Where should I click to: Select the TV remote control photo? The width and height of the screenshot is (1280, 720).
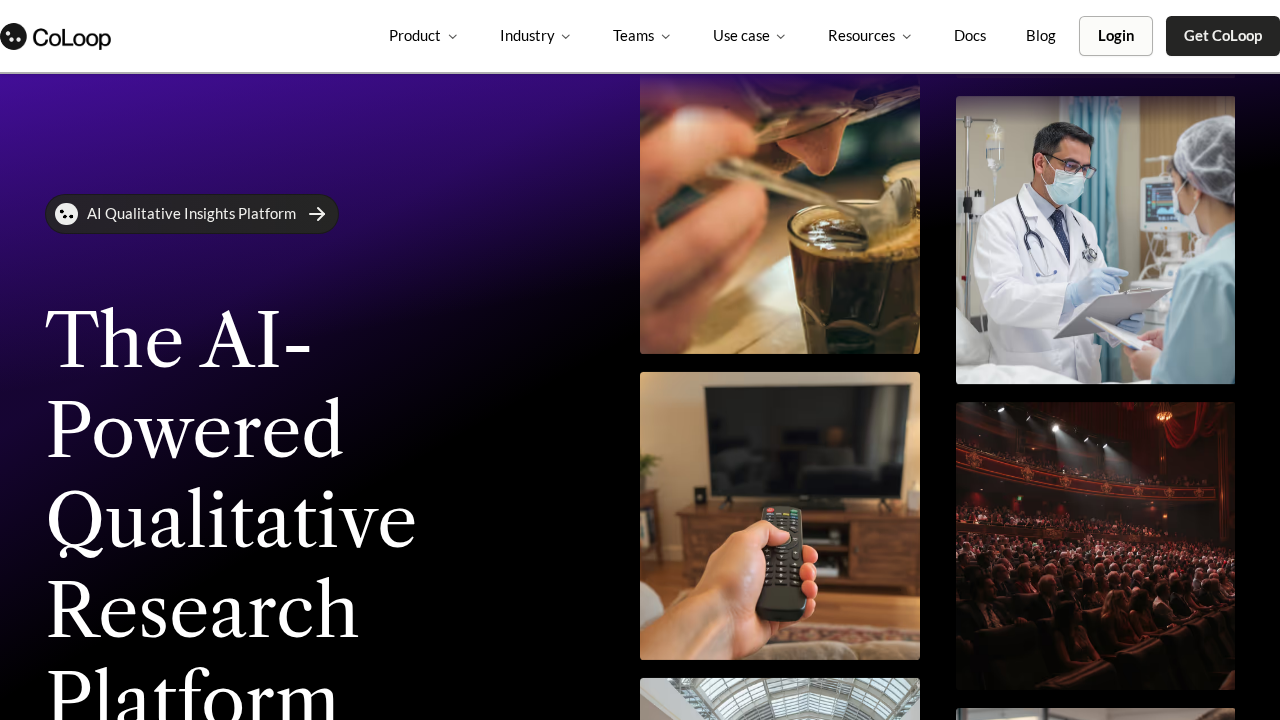[x=780, y=516]
